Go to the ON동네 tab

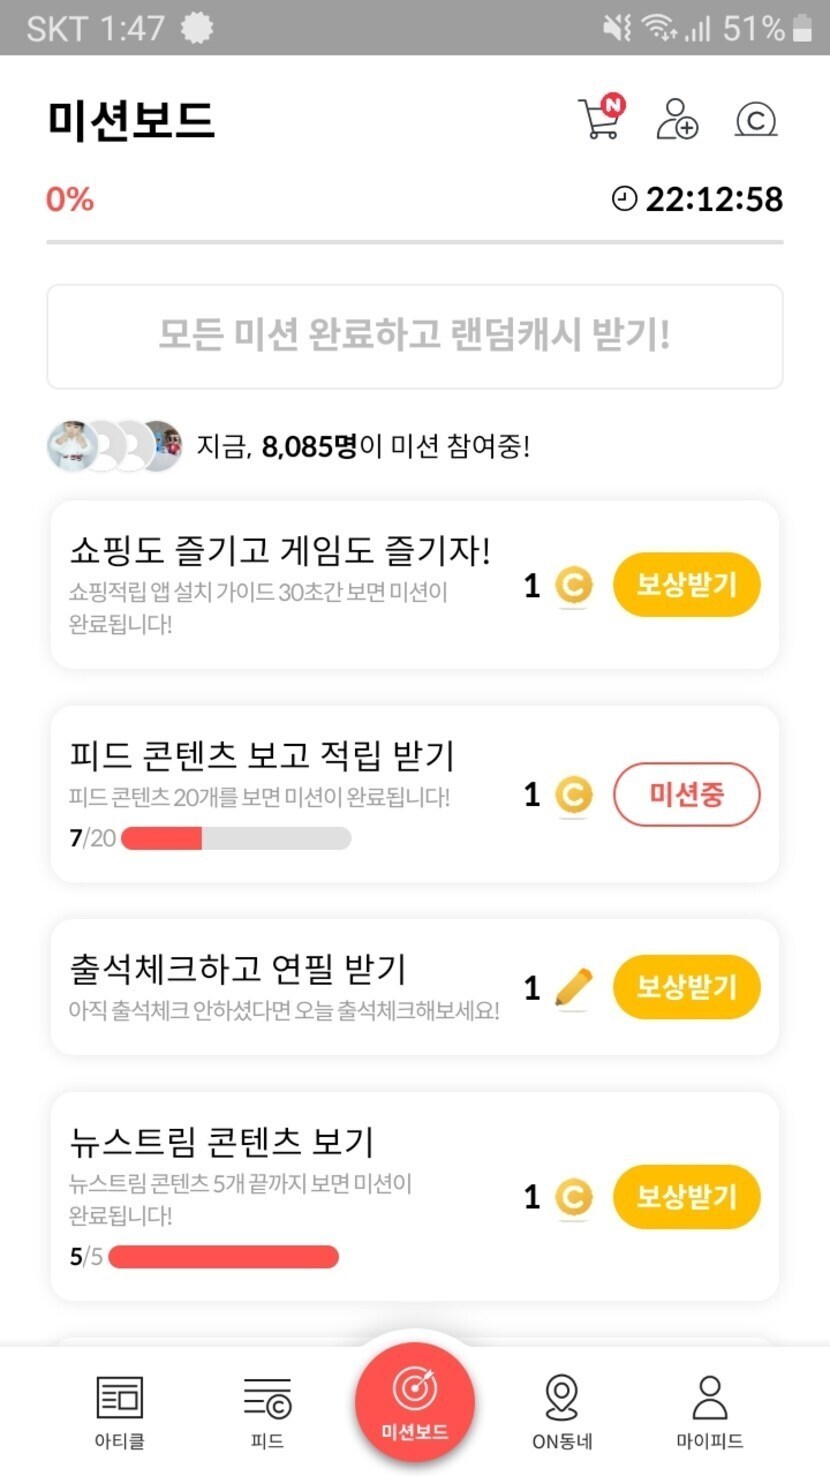pos(562,1411)
